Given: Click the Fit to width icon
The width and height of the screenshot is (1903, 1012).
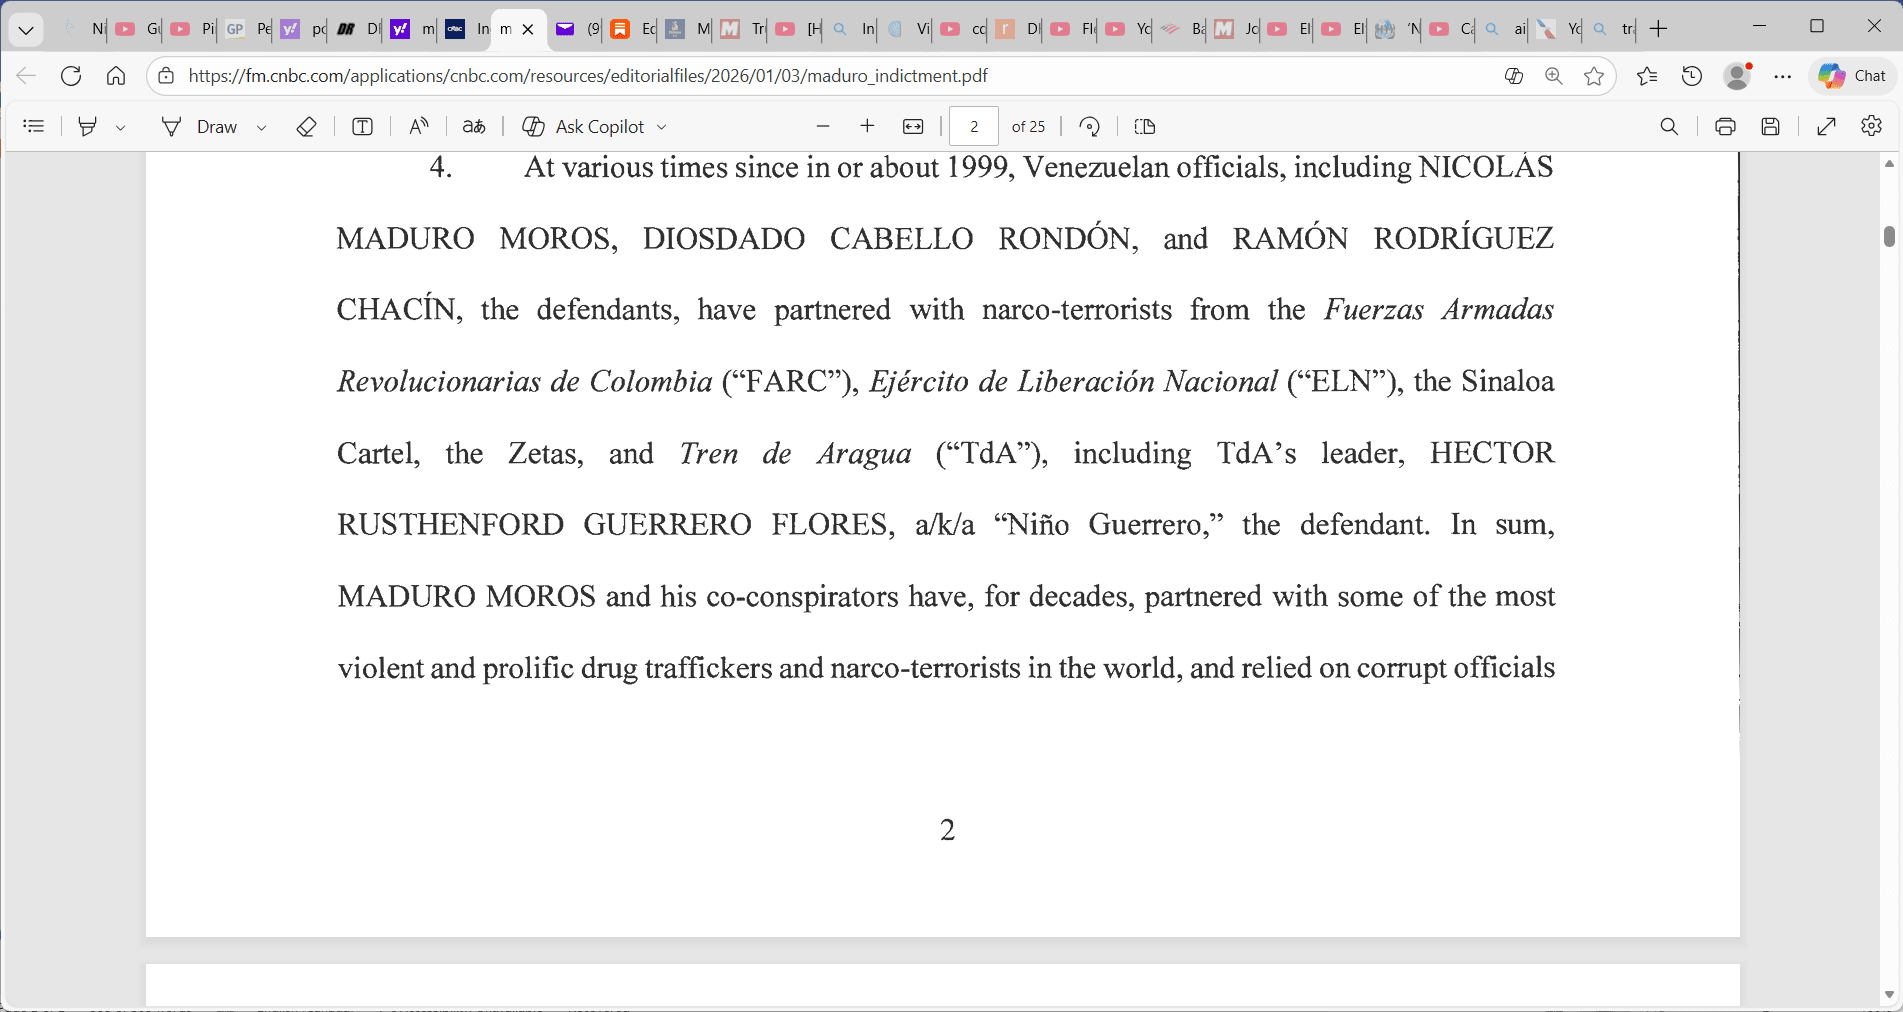Looking at the screenshot, I should coord(913,126).
